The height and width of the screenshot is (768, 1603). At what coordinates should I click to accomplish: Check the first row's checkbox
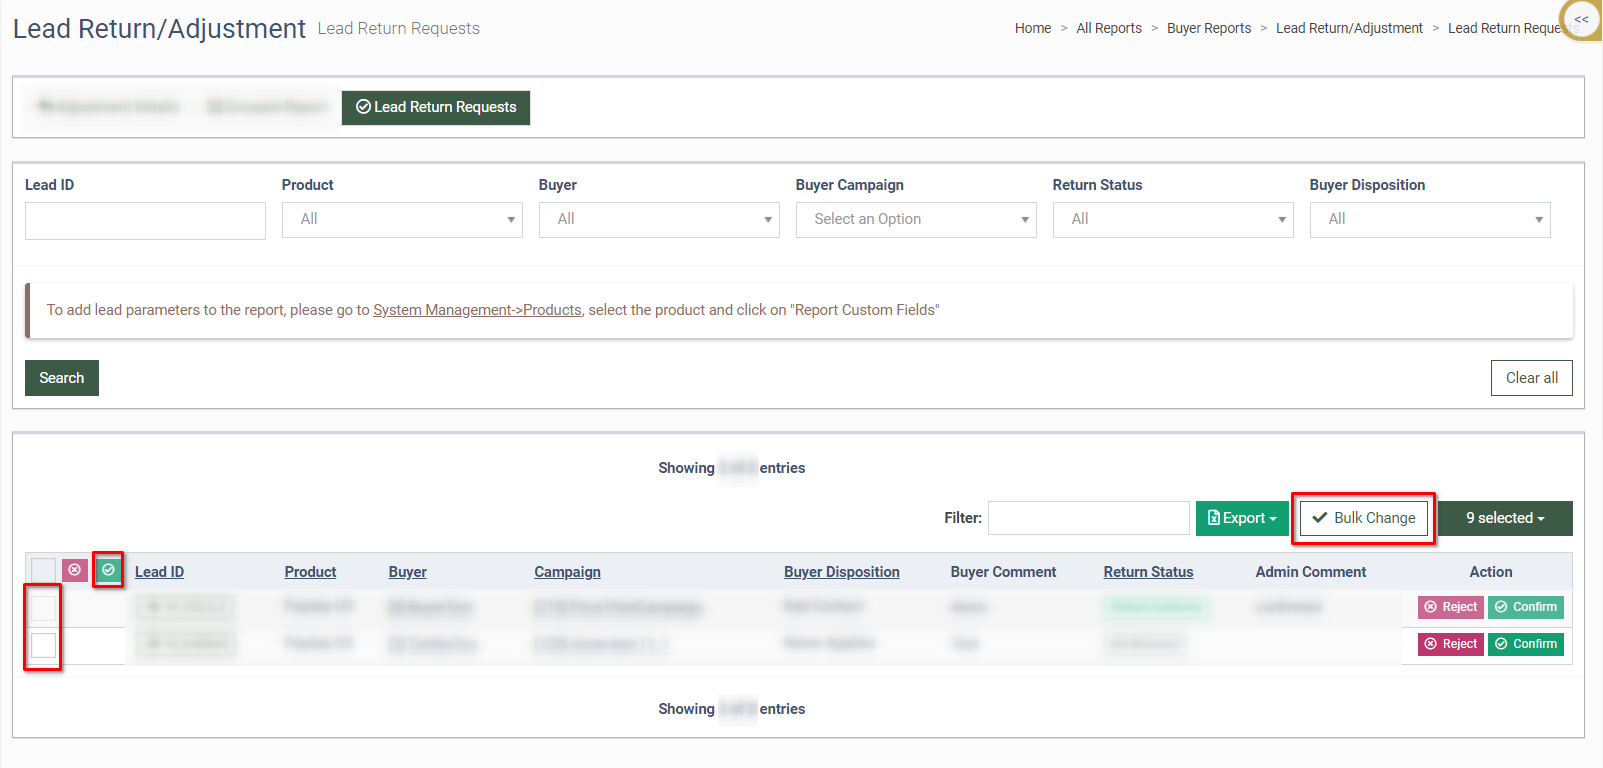(x=44, y=607)
